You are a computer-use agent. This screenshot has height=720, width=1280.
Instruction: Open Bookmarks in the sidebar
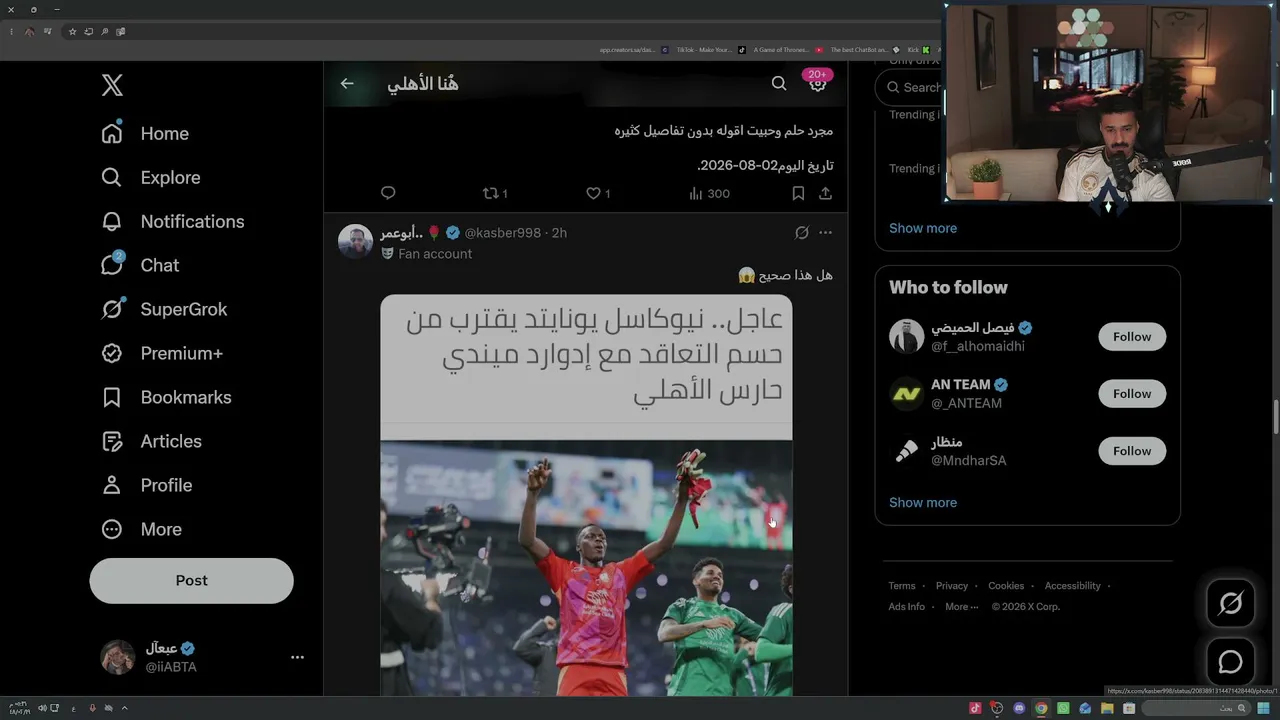coord(166,397)
